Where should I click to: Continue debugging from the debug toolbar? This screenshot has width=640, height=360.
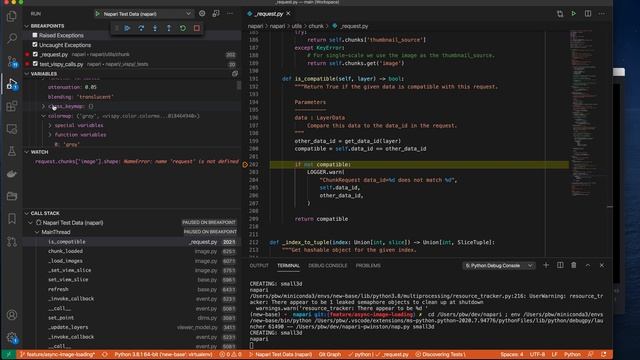[127, 28]
